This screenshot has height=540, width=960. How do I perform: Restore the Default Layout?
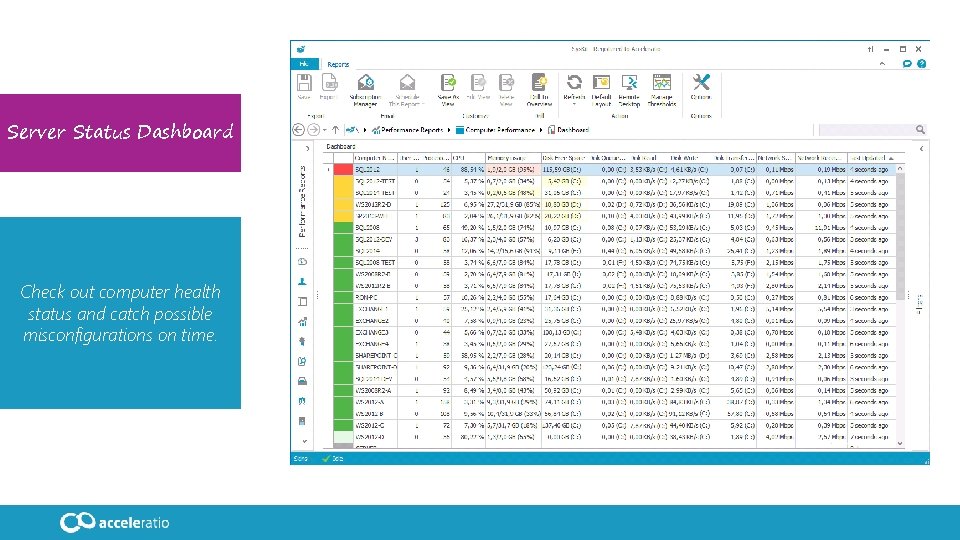click(x=601, y=82)
